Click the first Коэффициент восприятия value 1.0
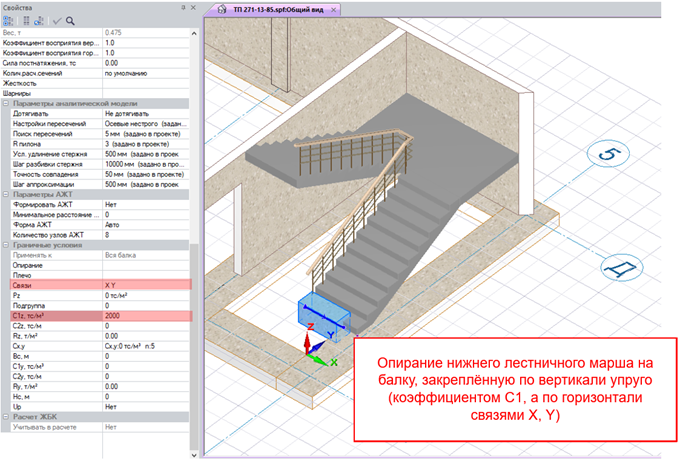Screen dimensions: 680x461 click(146, 43)
